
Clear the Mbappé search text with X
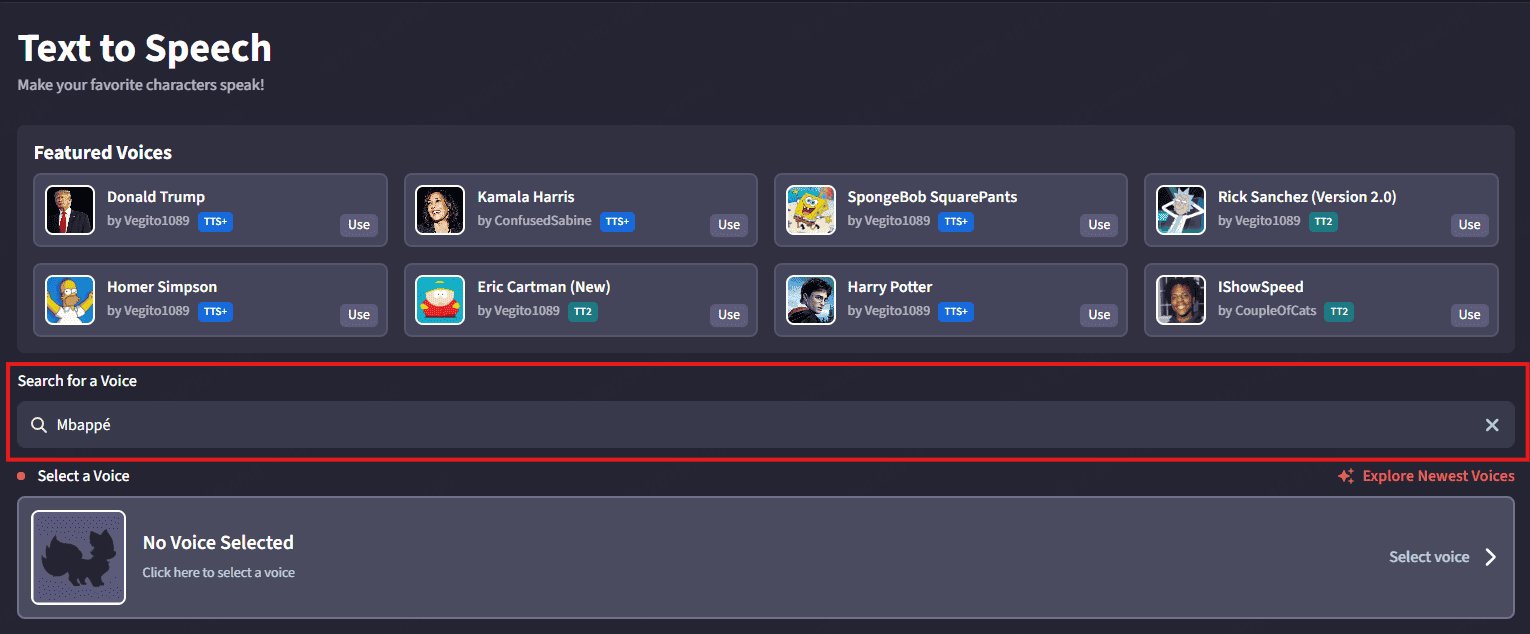pos(1492,425)
